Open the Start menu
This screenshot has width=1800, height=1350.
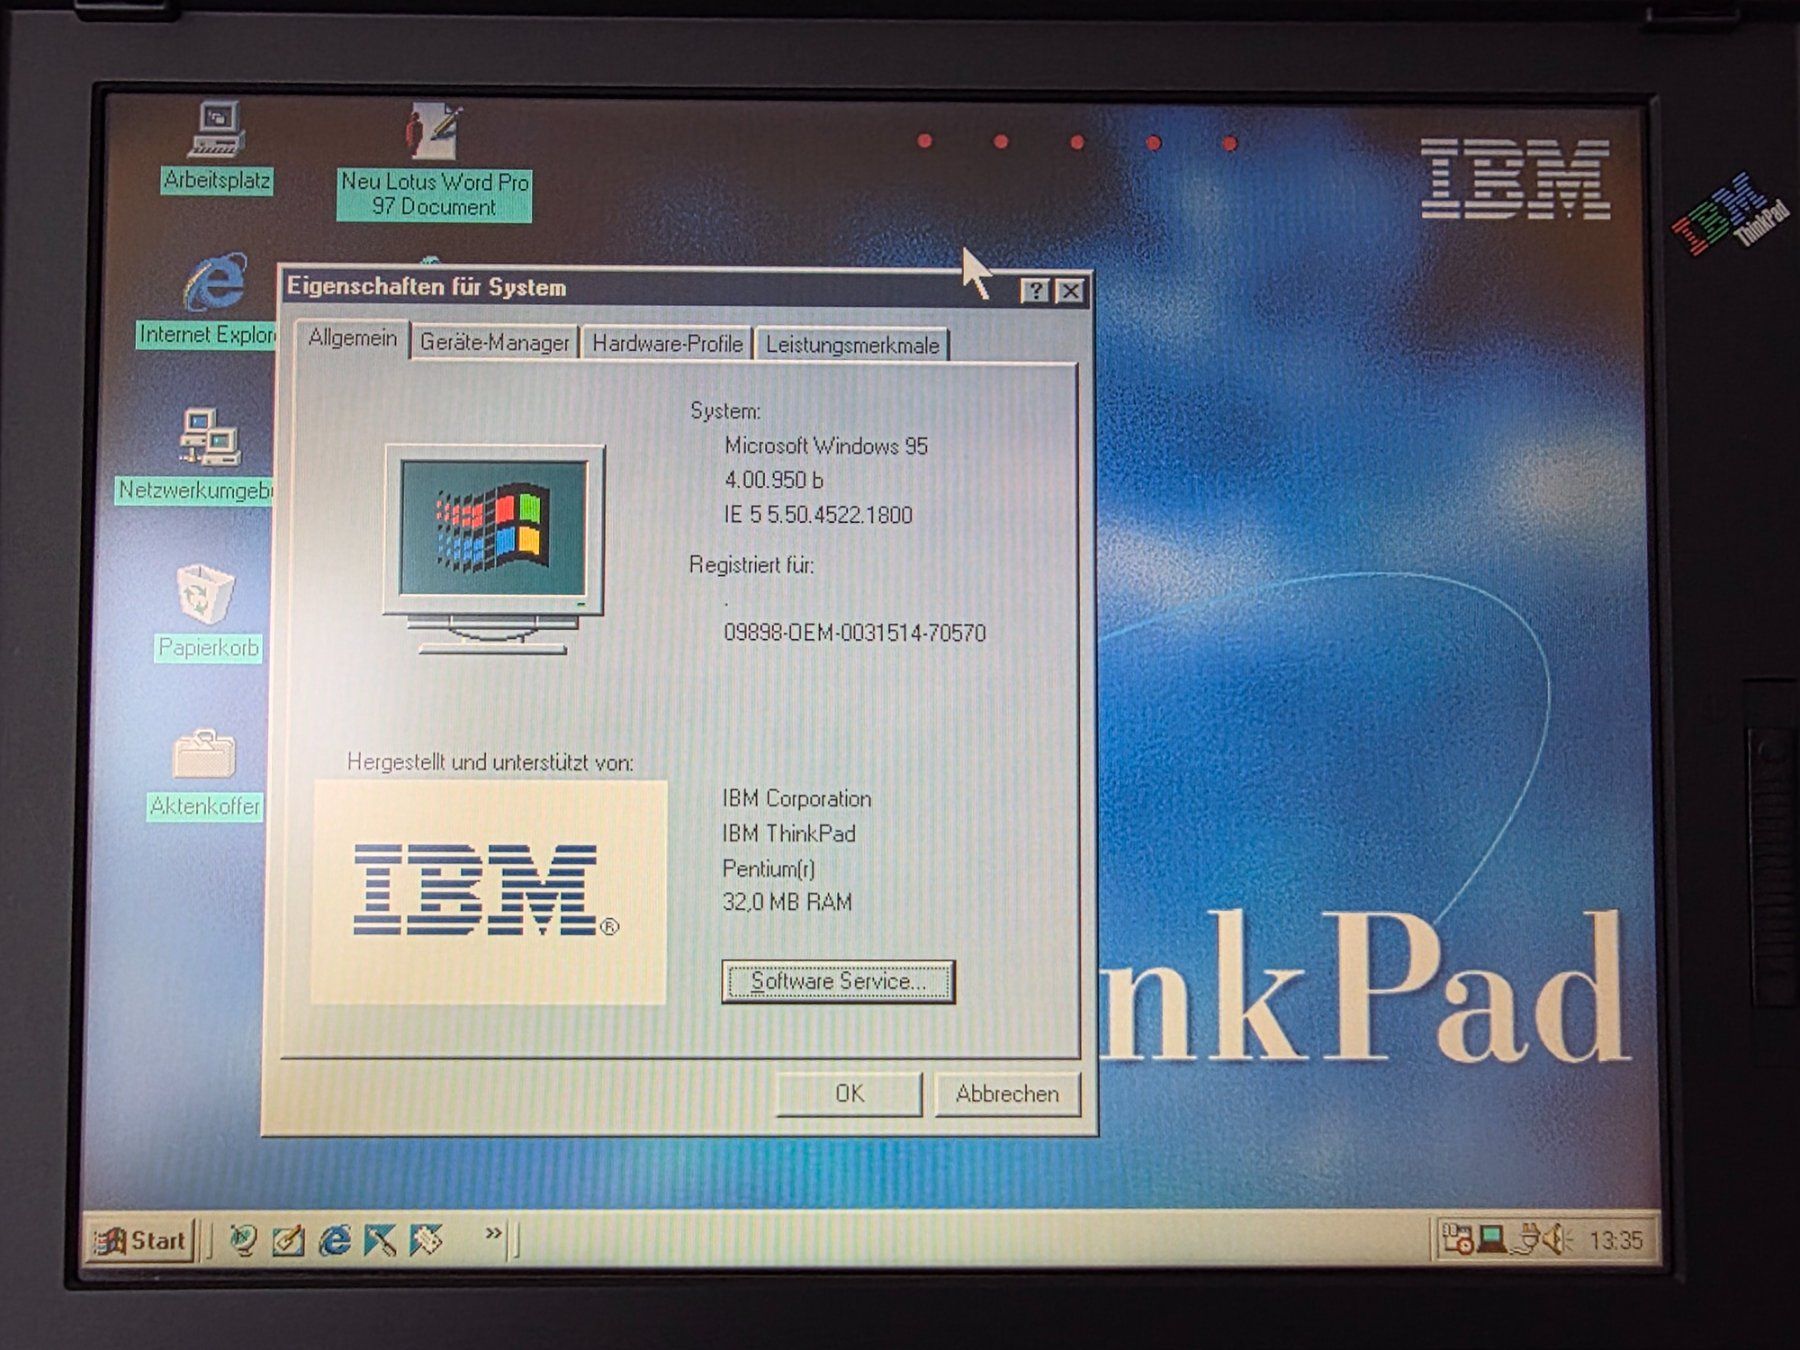(x=140, y=1241)
